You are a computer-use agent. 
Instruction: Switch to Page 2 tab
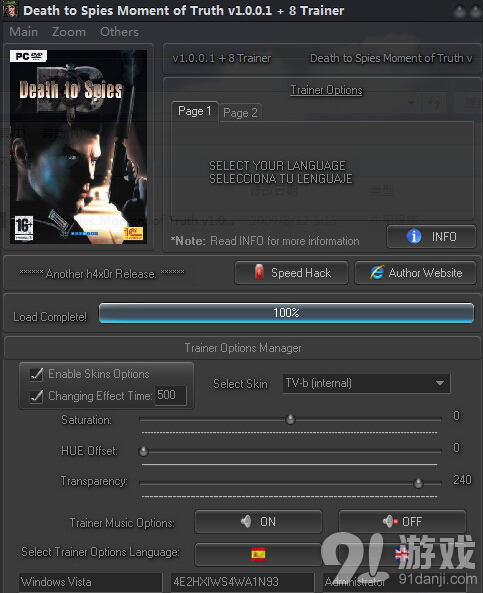[x=240, y=113]
